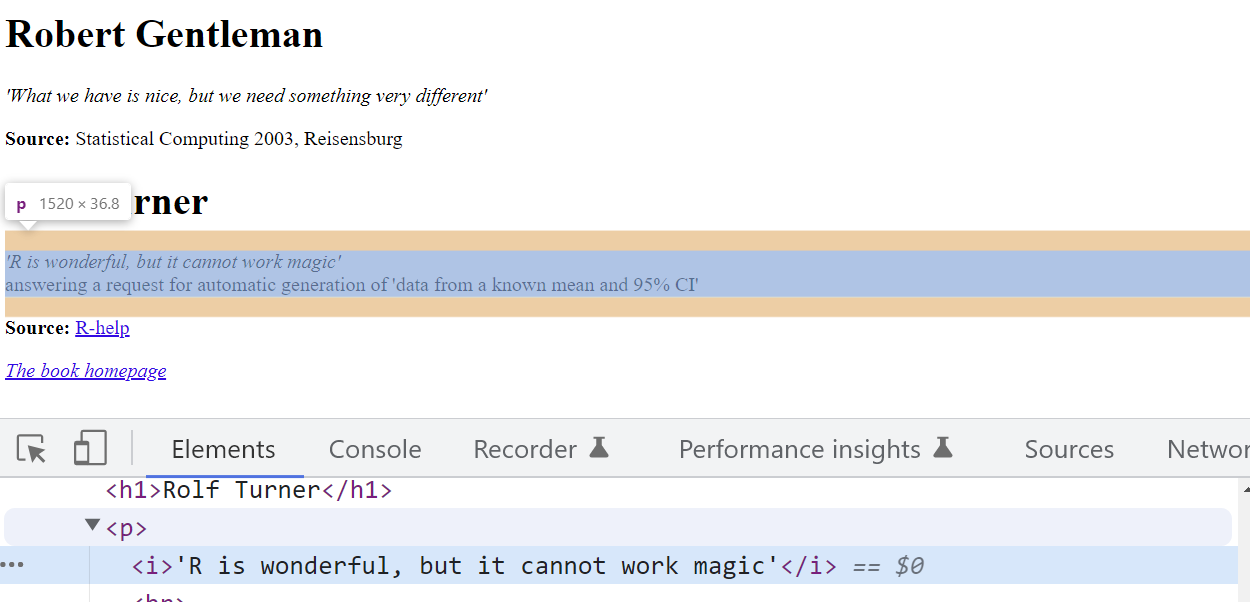
Task: Click the highlighted 'R is wonderful' quote on page
Action: 173,262
